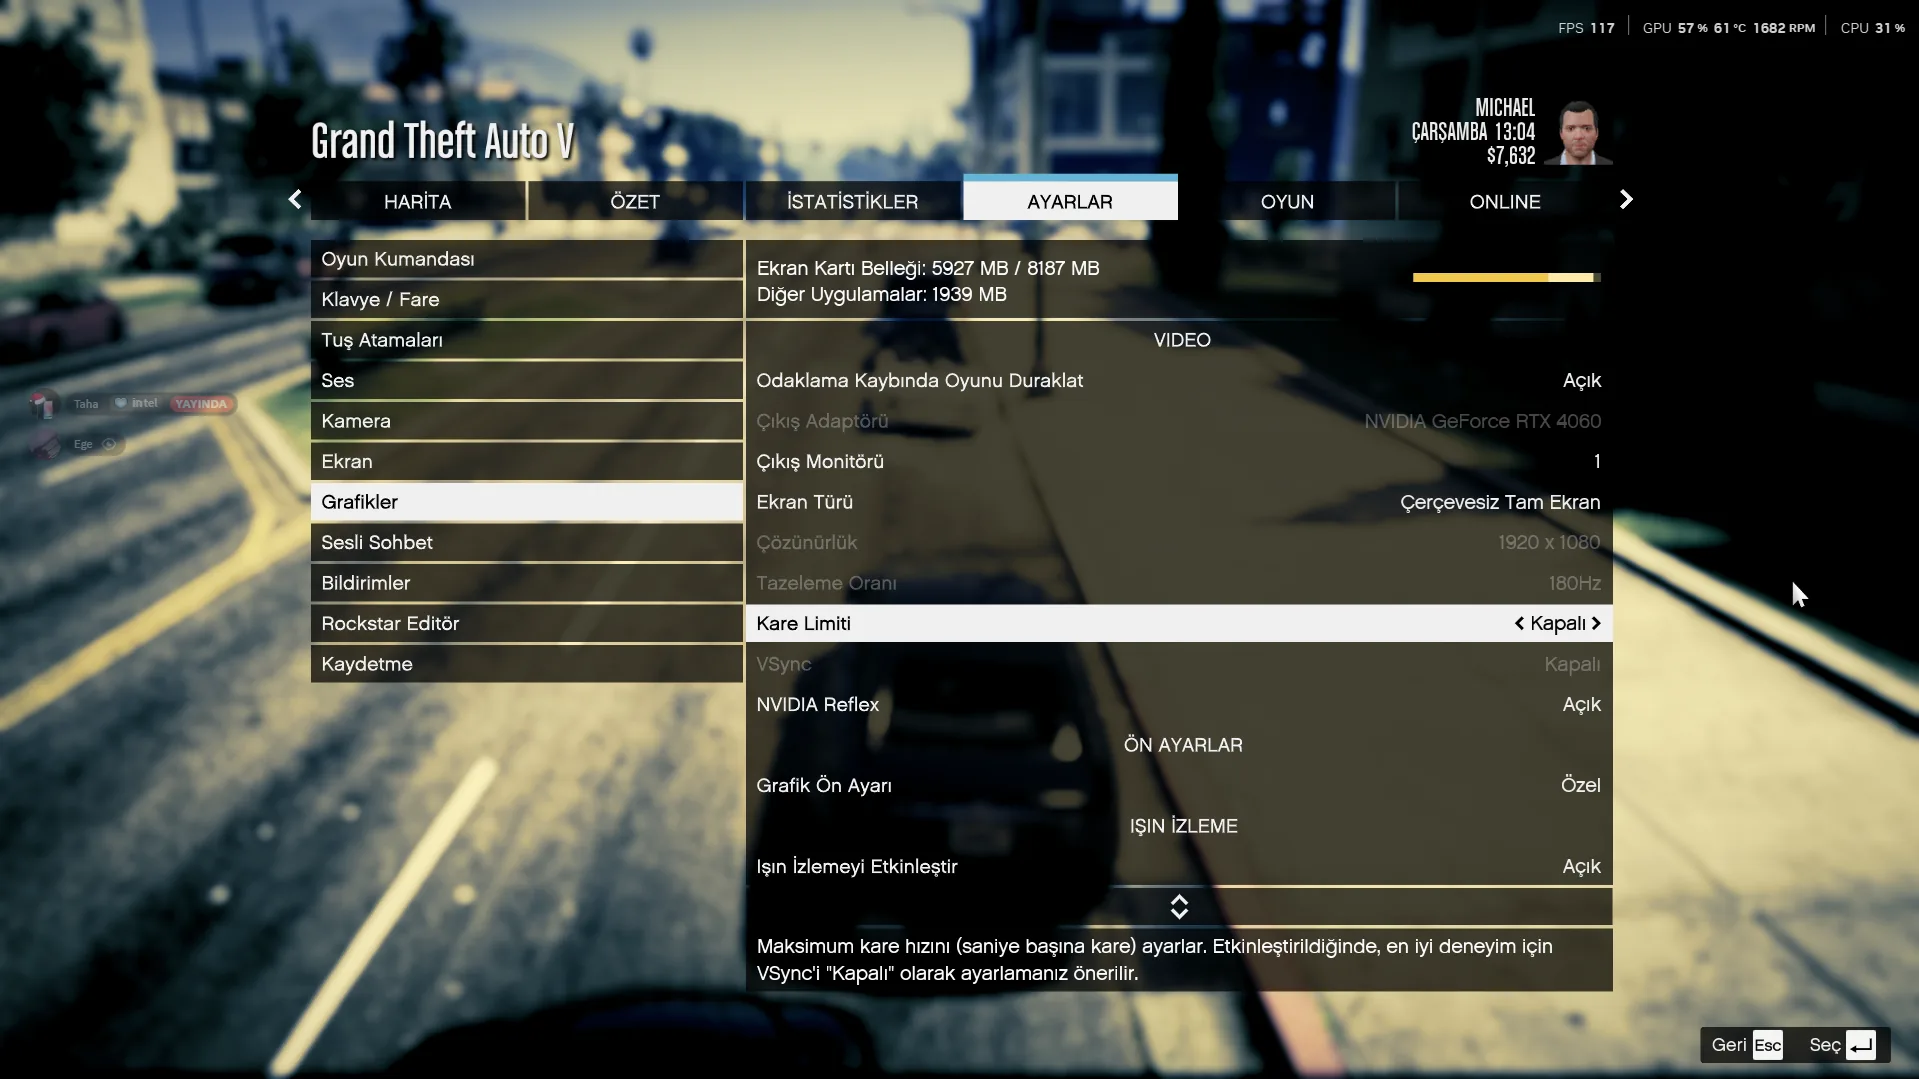Click the Enter key icon next to Seç
Screen dimensions: 1919x1079
click(x=1861, y=1045)
